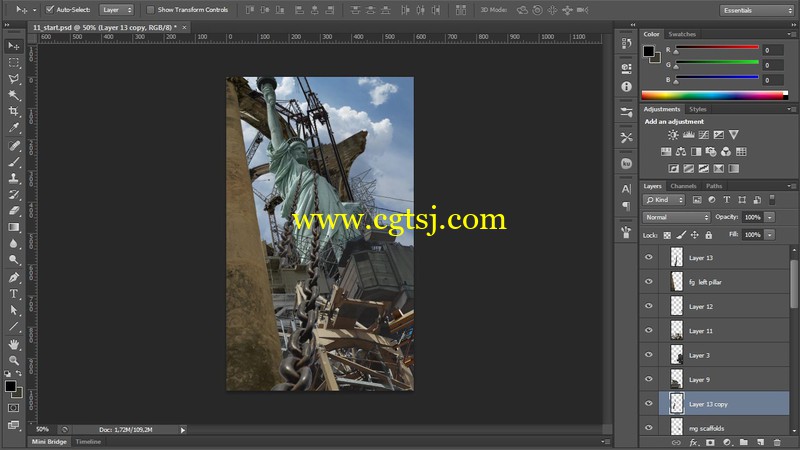Open the Timeline tab

88,442
